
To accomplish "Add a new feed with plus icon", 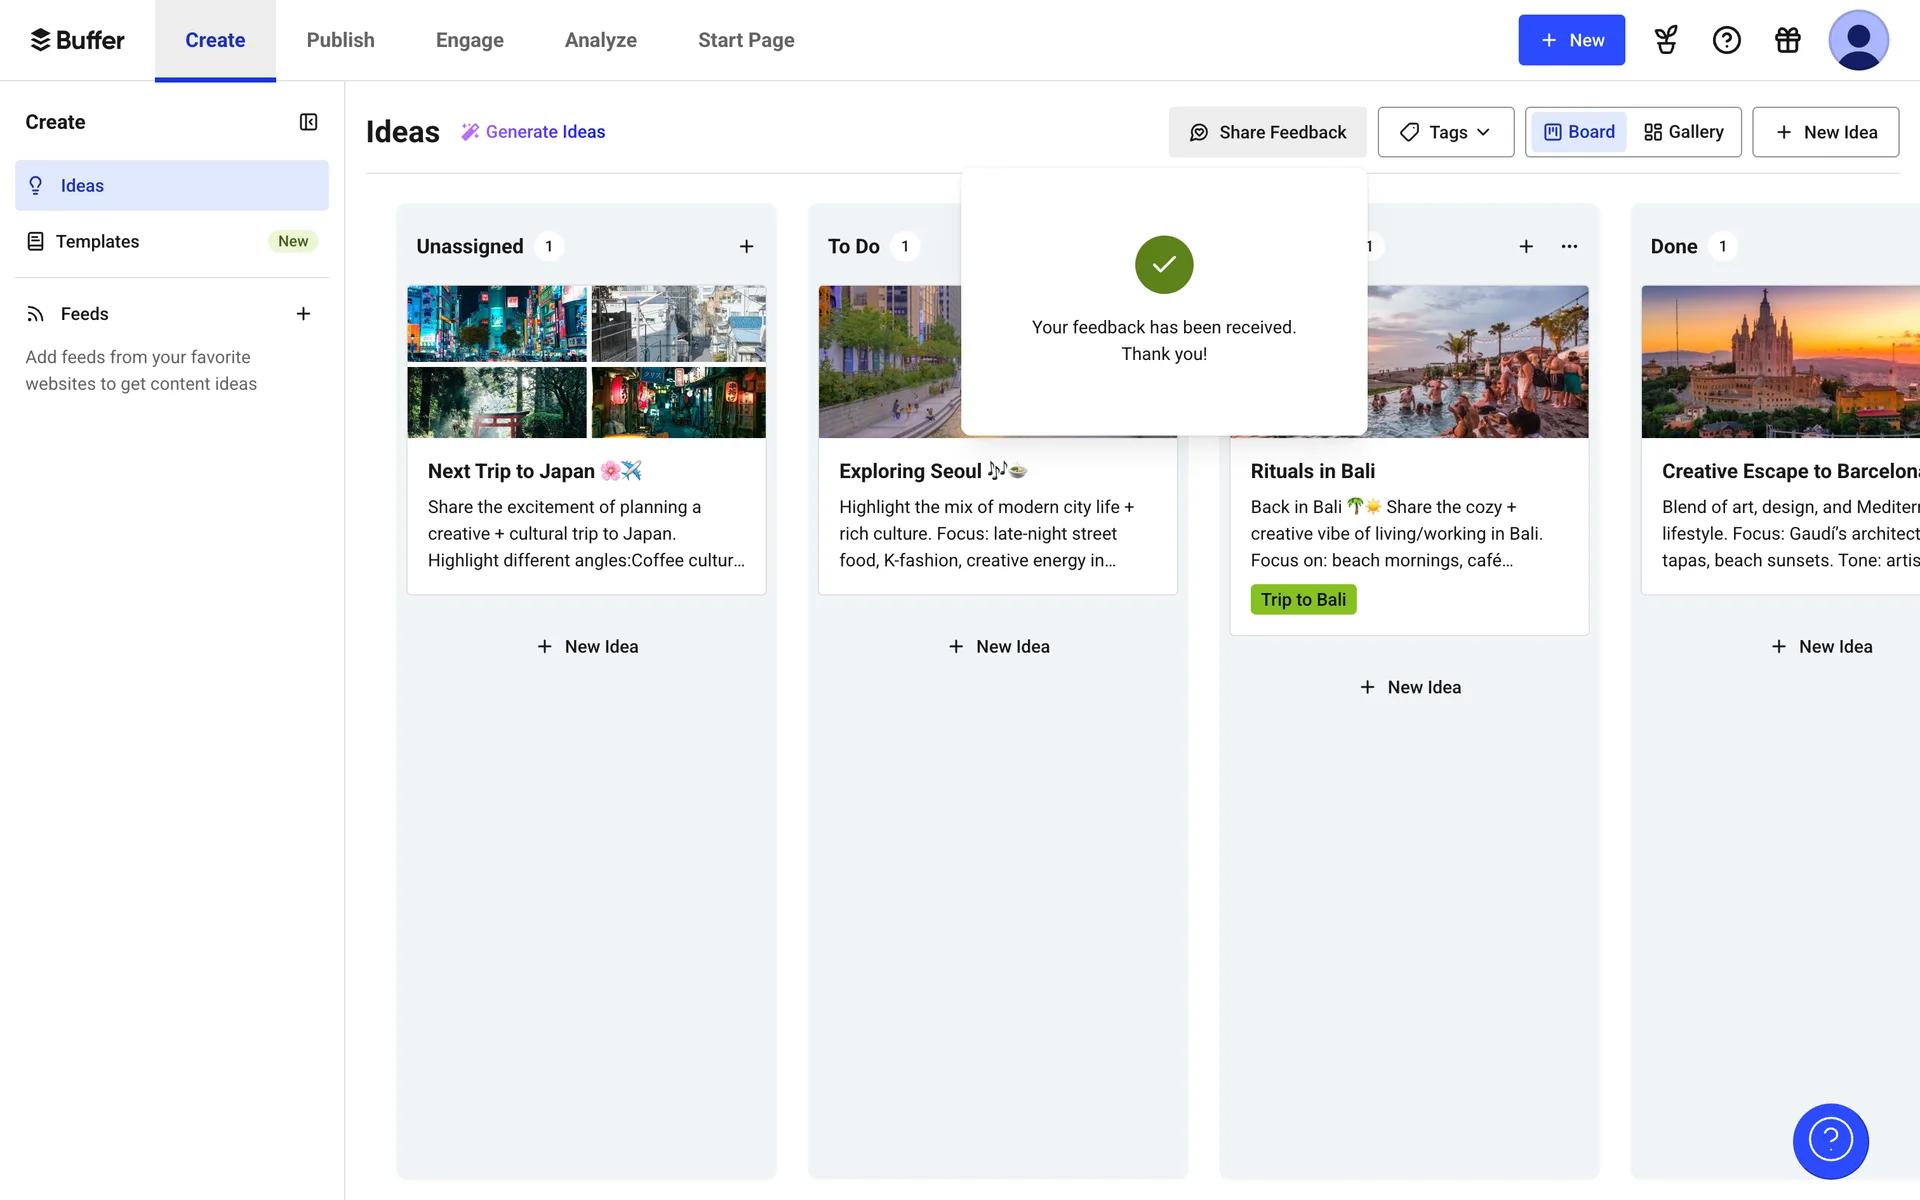I will pyautogui.click(x=303, y=314).
